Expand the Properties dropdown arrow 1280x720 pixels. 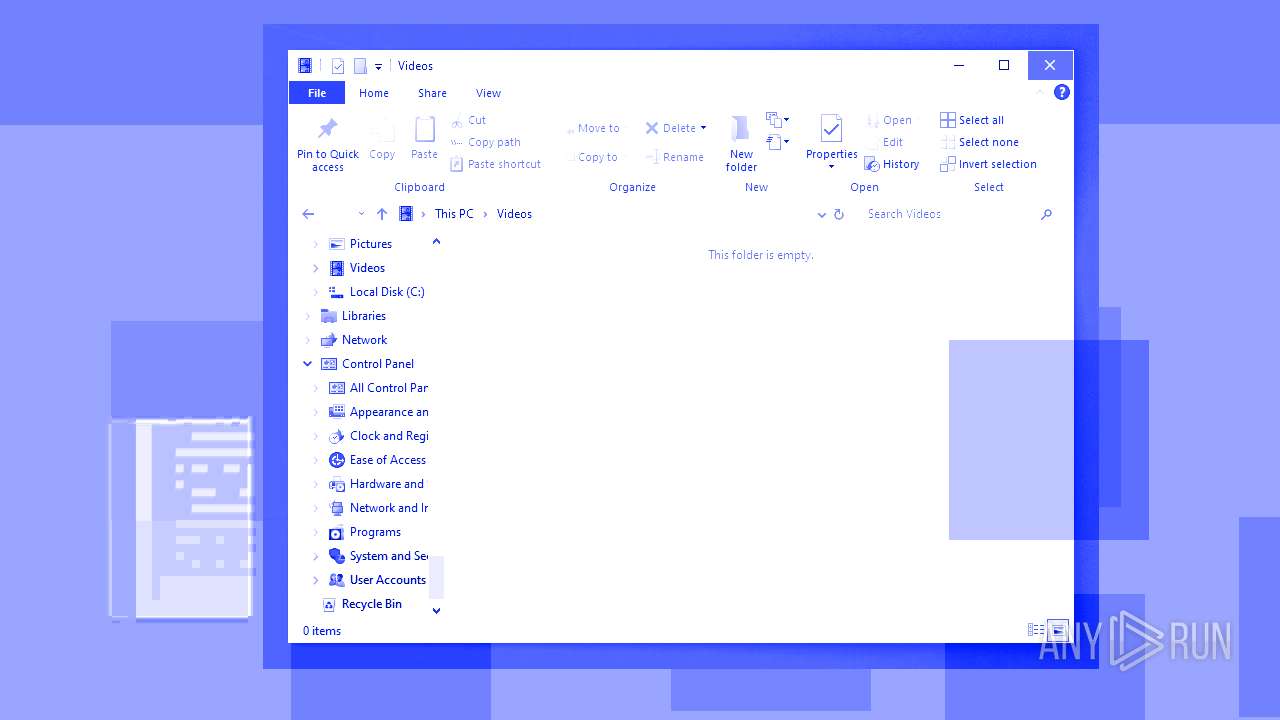(x=832, y=167)
